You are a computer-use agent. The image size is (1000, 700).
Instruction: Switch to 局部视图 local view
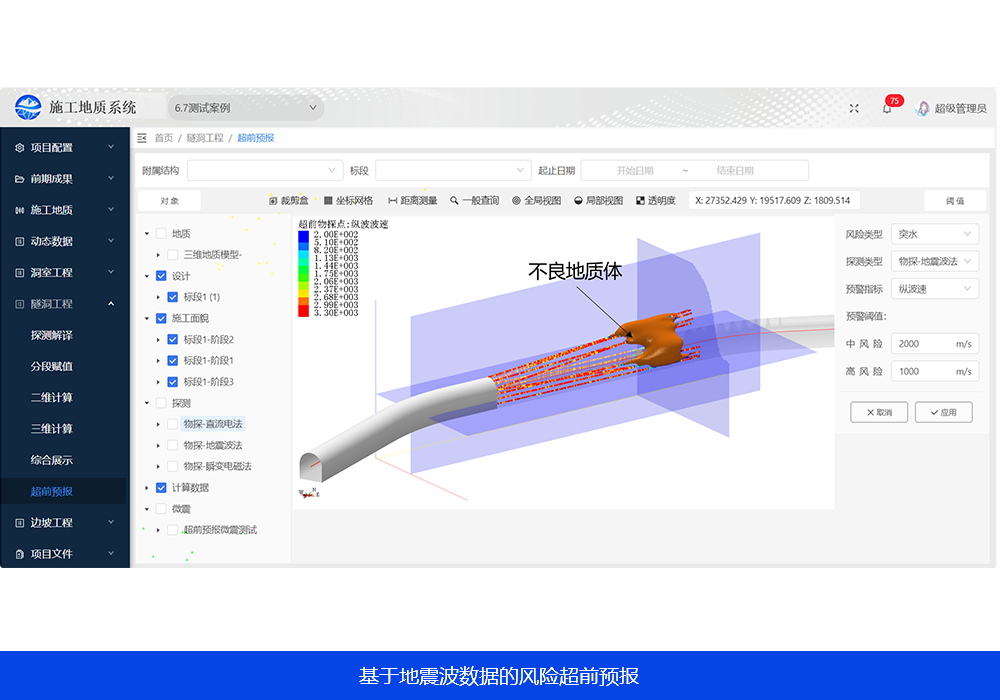tap(598, 201)
